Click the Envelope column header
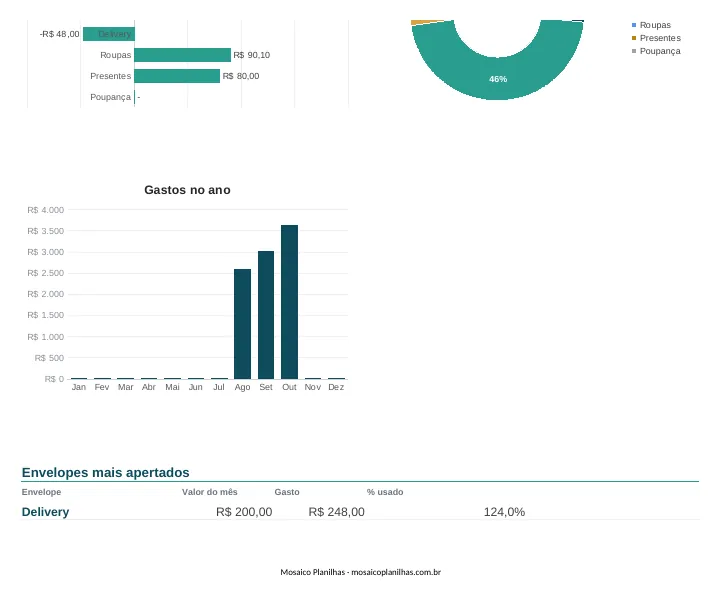The height and width of the screenshot is (597, 719). point(41,492)
